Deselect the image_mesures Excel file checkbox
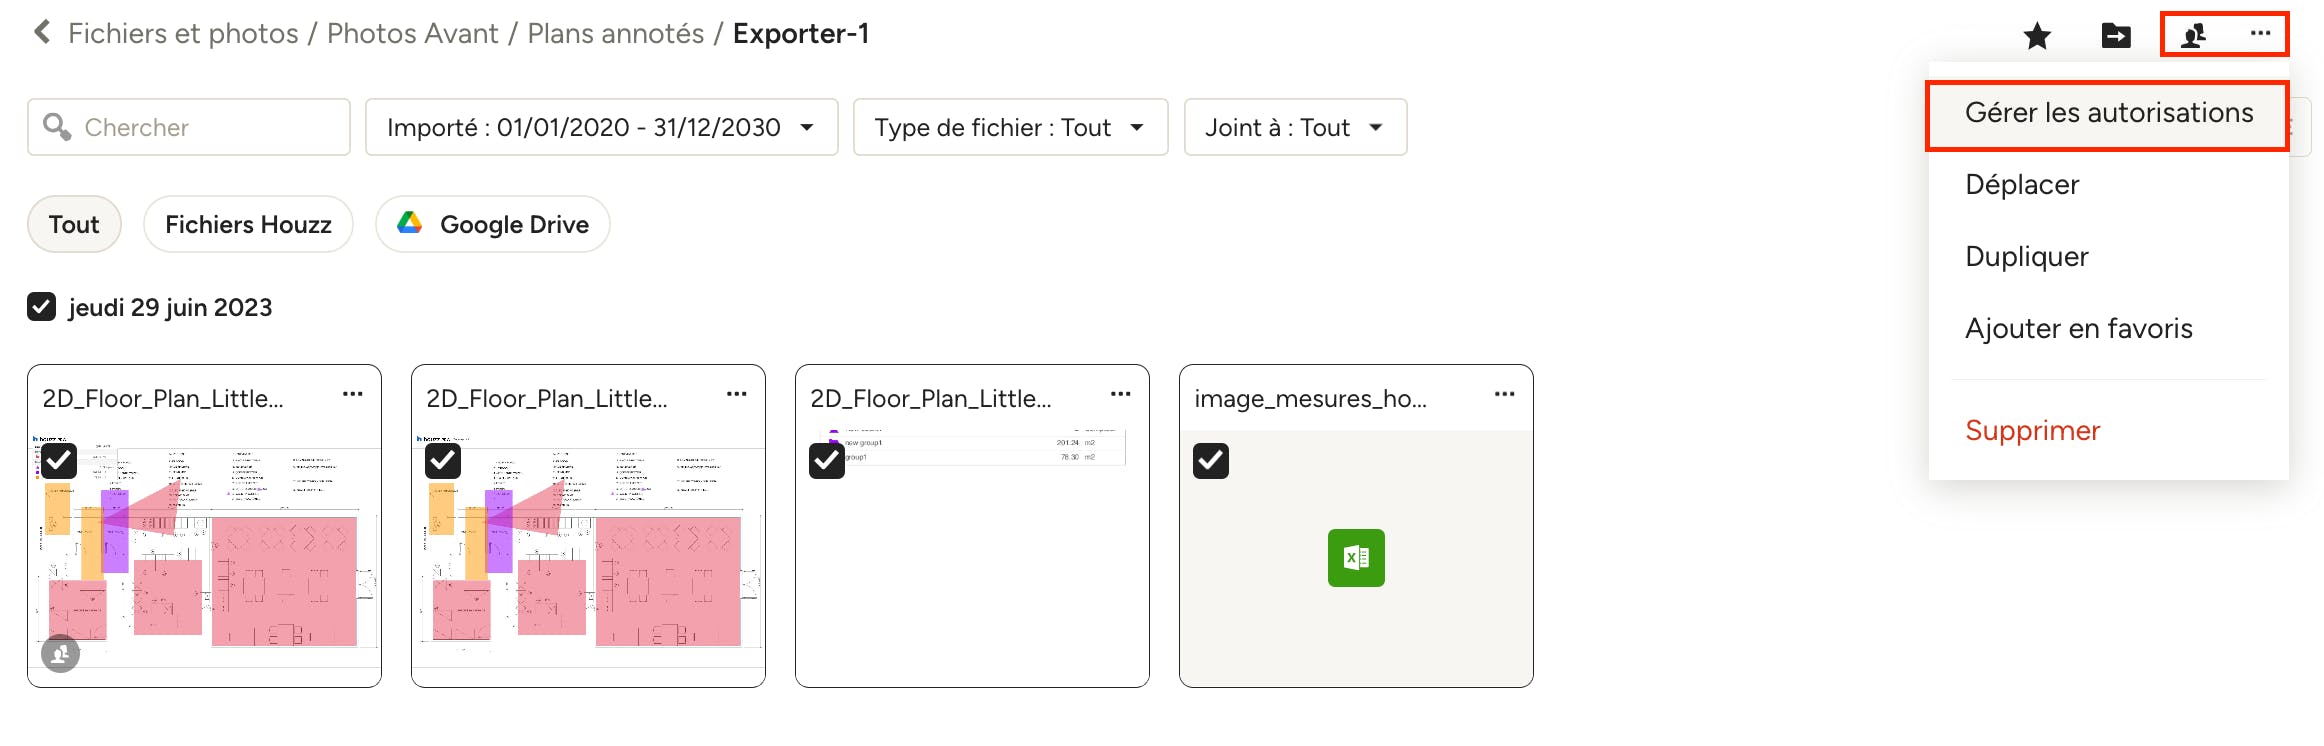 1211,461
